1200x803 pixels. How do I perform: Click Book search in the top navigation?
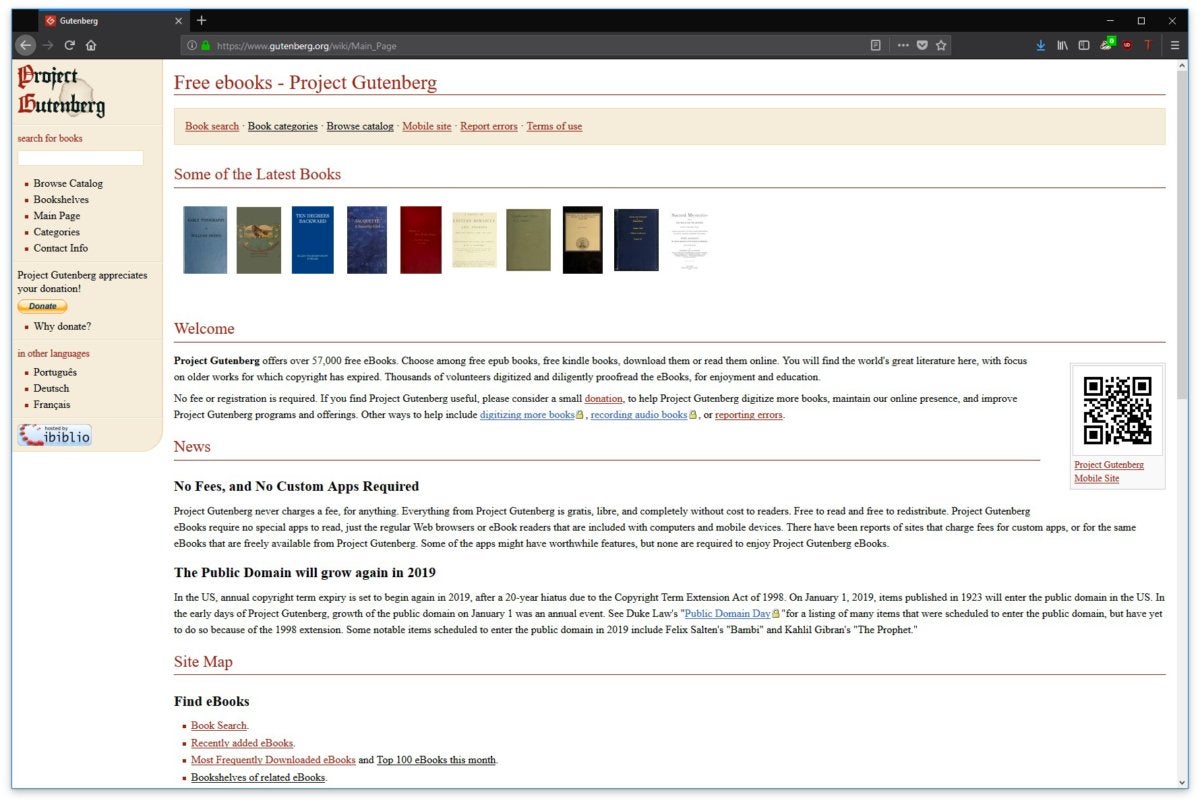click(212, 127)
